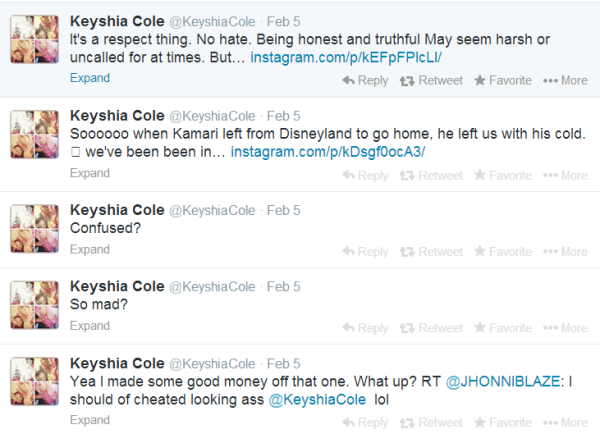Open More menu on the "So mad?" tweet
Viewport: 600px width, 434px height.
(565, 328)
